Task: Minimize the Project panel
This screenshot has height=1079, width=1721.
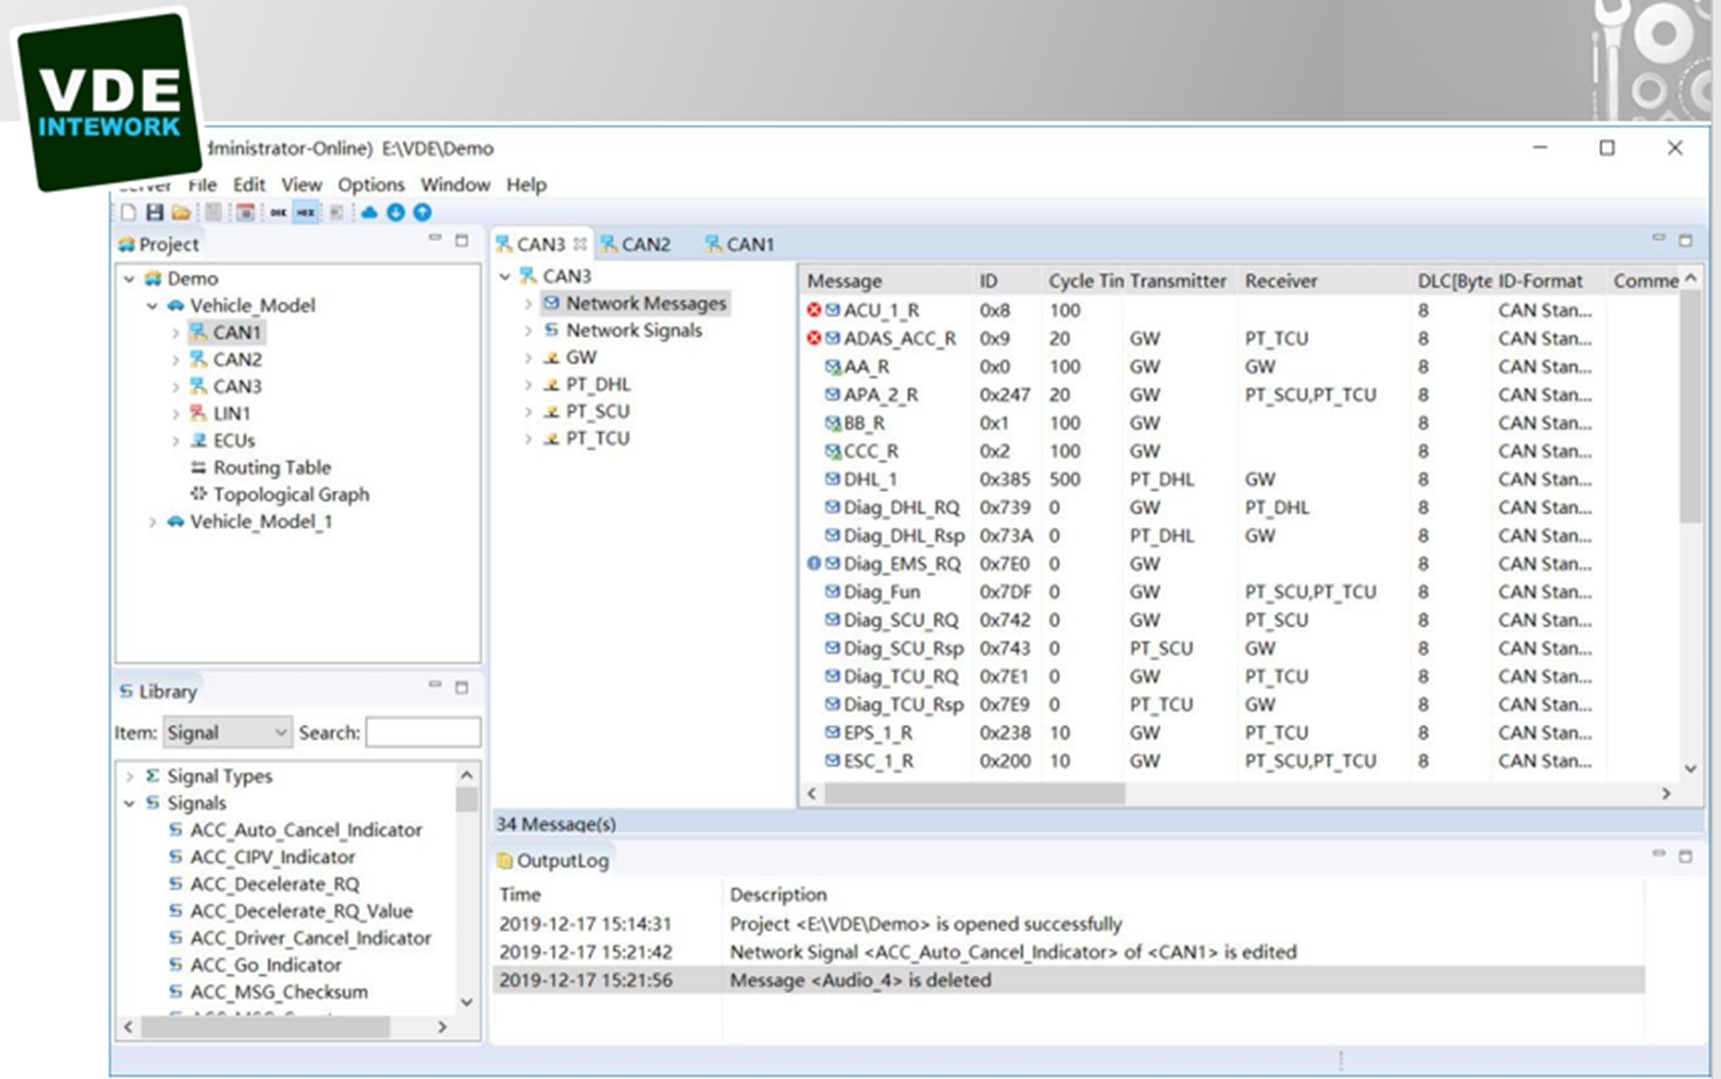Action: pos(435,238)
